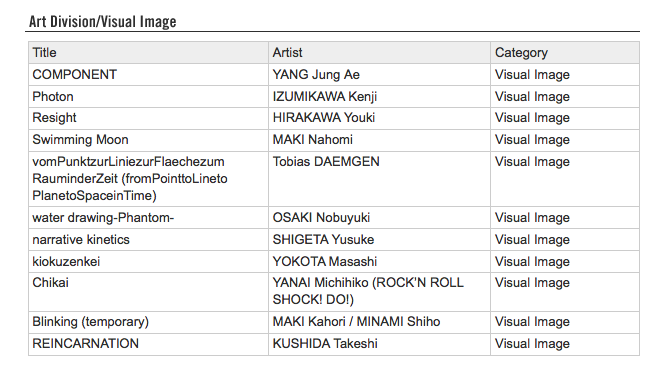The image size is (663, 383).
Task: Select artist Tobias DAEMGEN
Action: click(326, 161)
